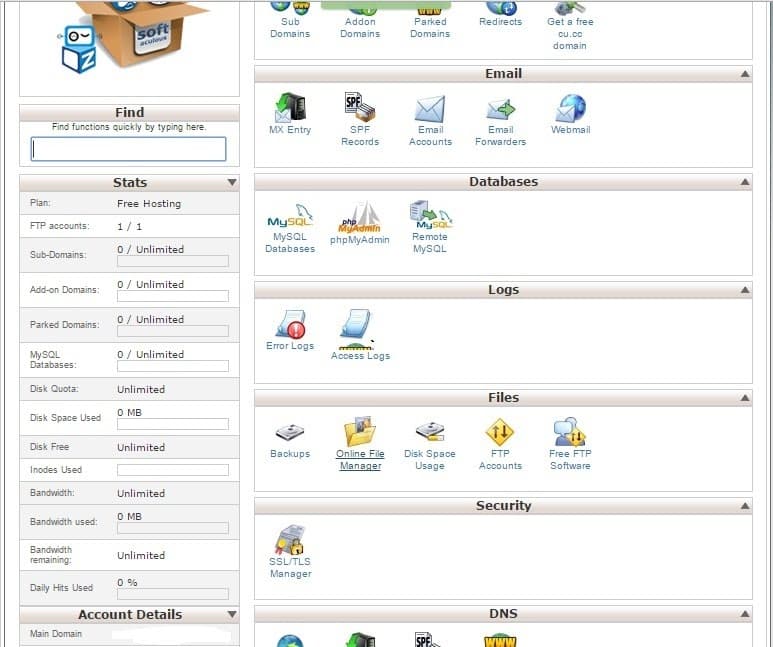Collapse the Logs section arrow
This screenshot has width=773, height=647.
click(x=745, y=290)
